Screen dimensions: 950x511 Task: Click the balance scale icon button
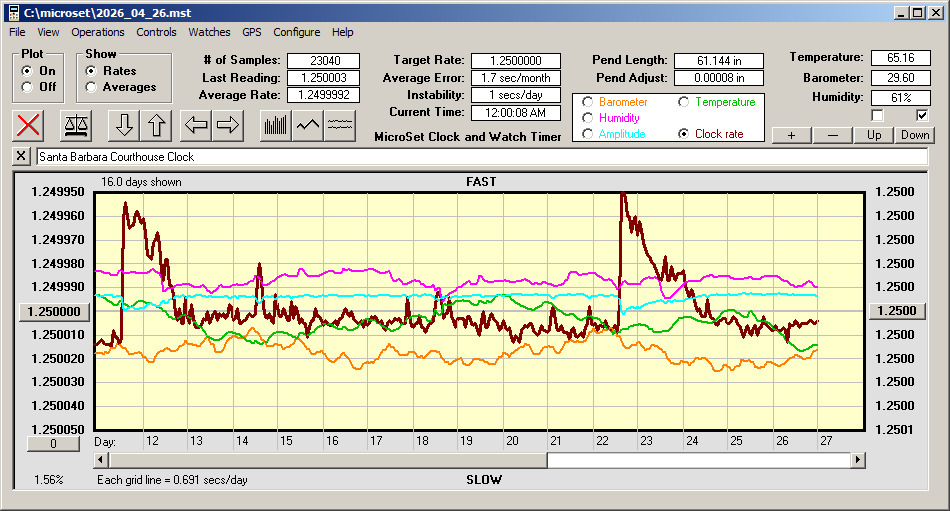point(75,125)
